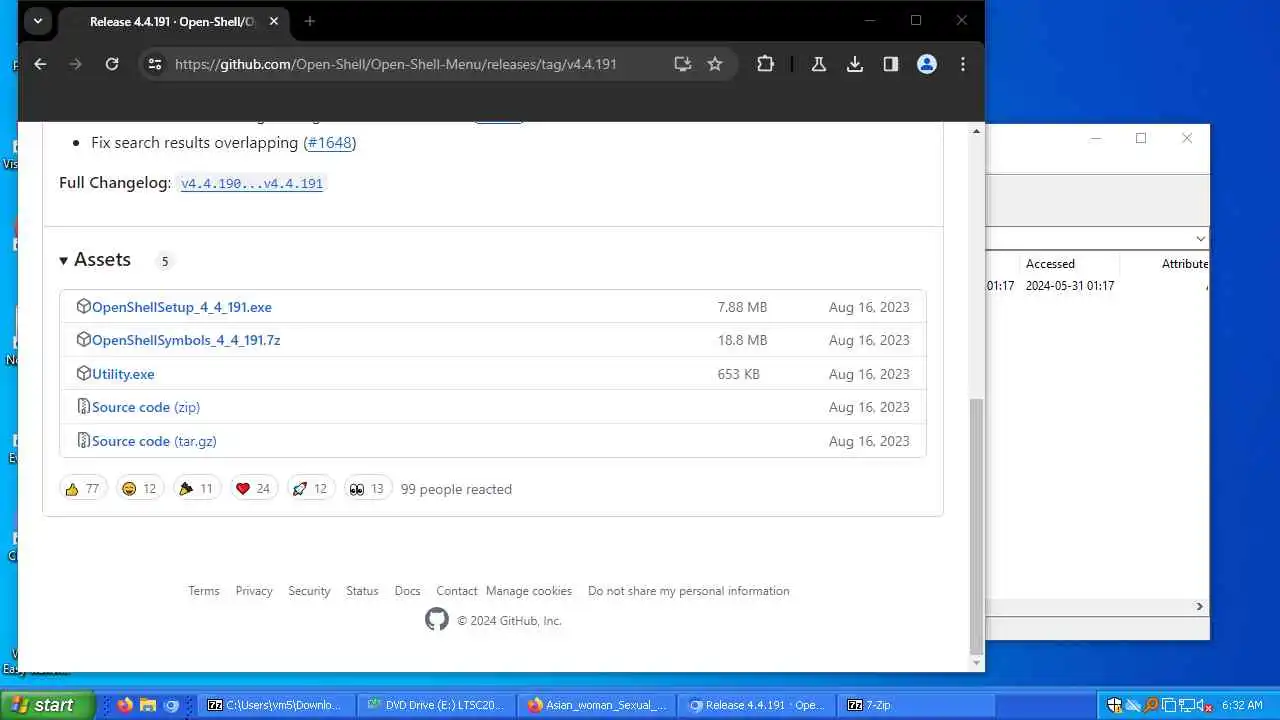The height and width of the screenshot is (720, 1280).
Task: Reload the GitHub release page
Action: pyautogui.click(x=112, y=64)
